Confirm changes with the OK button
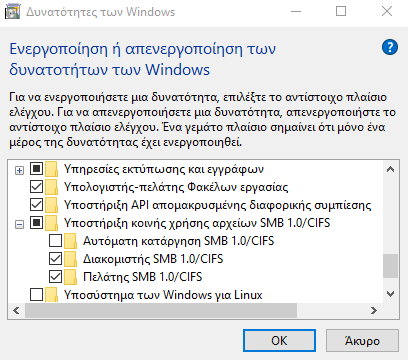This screenshot has width=408, height=360. point(279,341)
